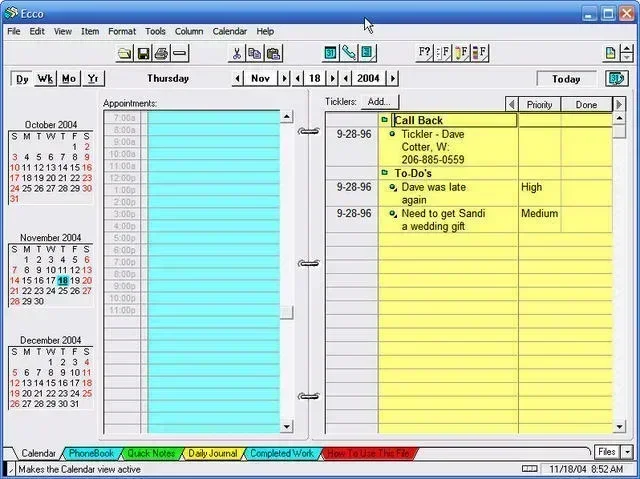Switch to the Daily Journal tab

tap(213, 453)
